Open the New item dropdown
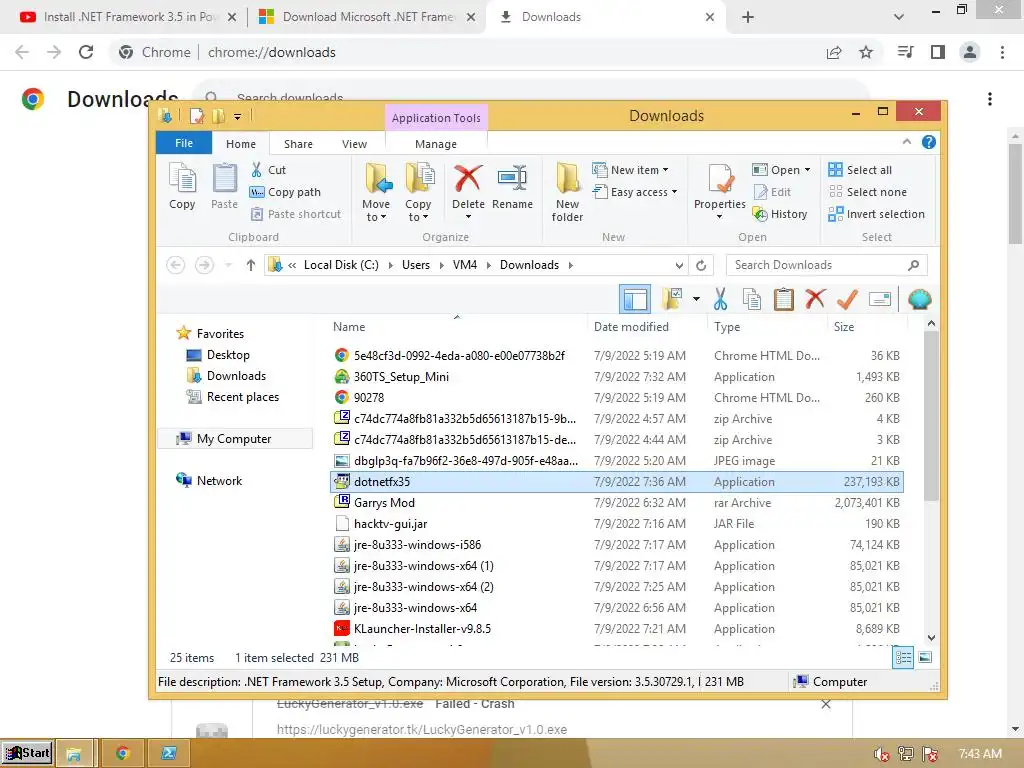The image size is (1024, 768). [630, 170]
